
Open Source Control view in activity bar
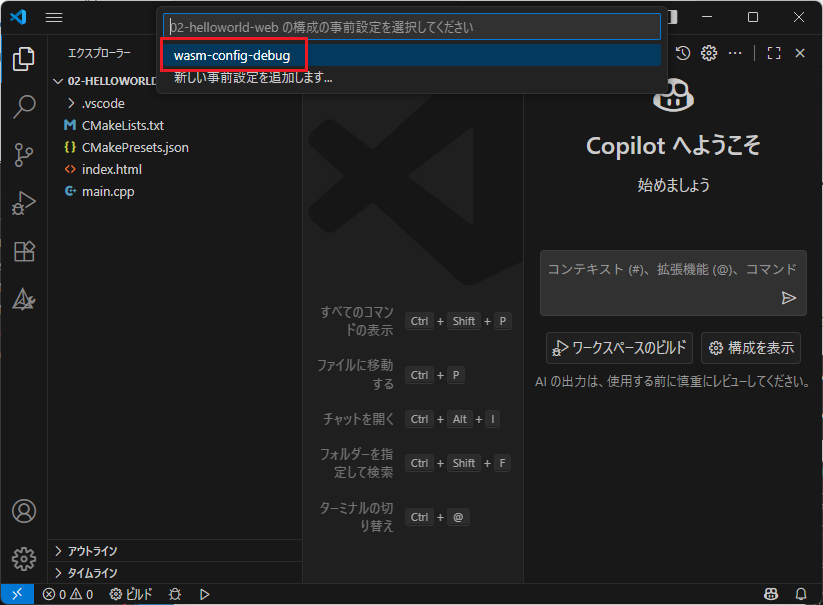pyautogui.click(x=24, y=155)
